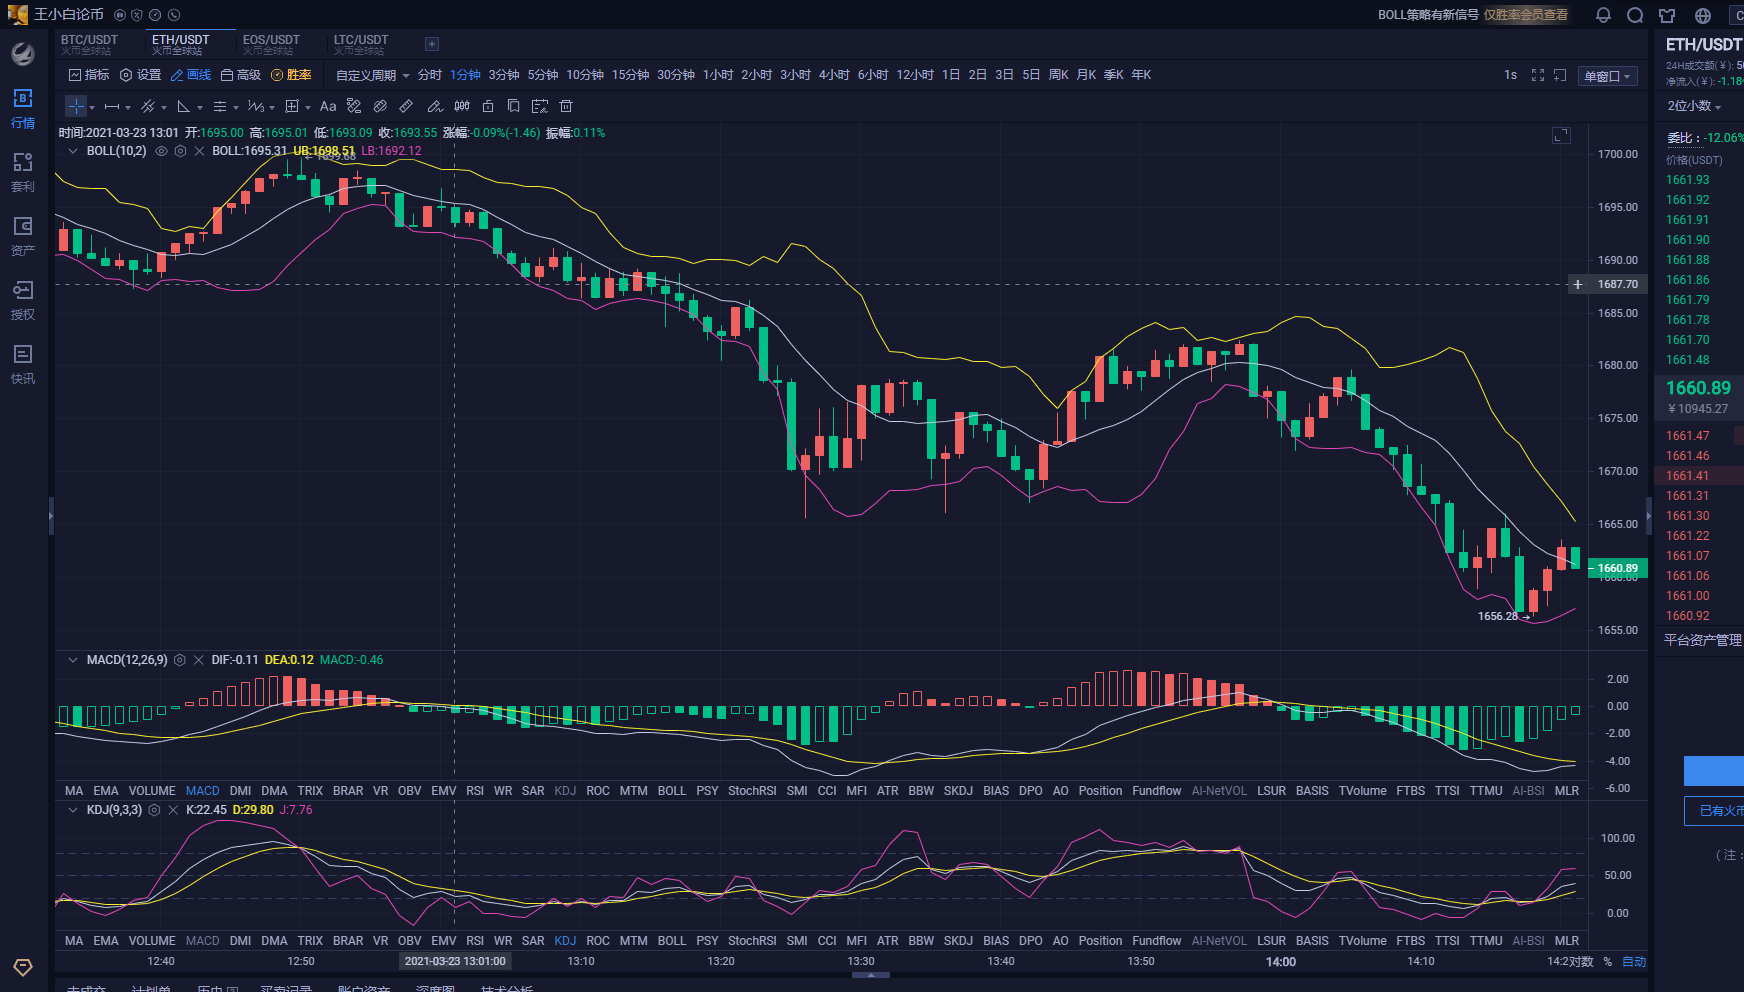The image size is (1744, 992).
Task: Open KDJ indicator settings gear
Action: pyautogui.click(x=154, y=810)
